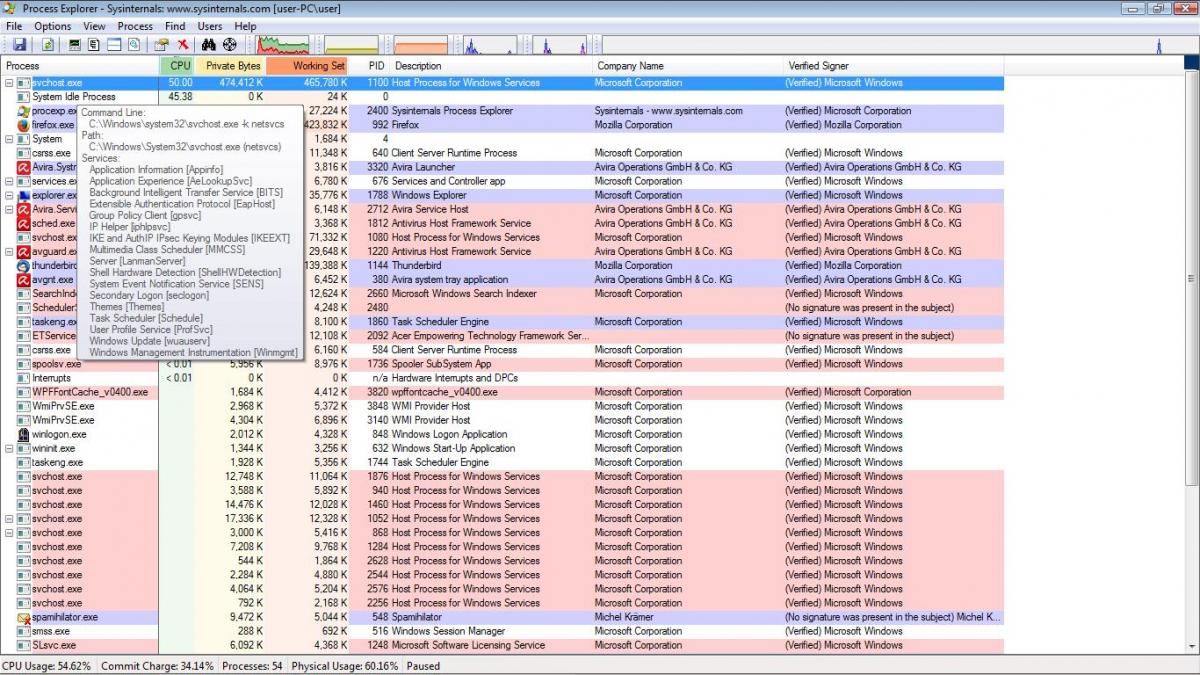Click 'Acer Empowering Technology Framework' description
Viewport: 1200px width, 675px height.
point(491,336)
